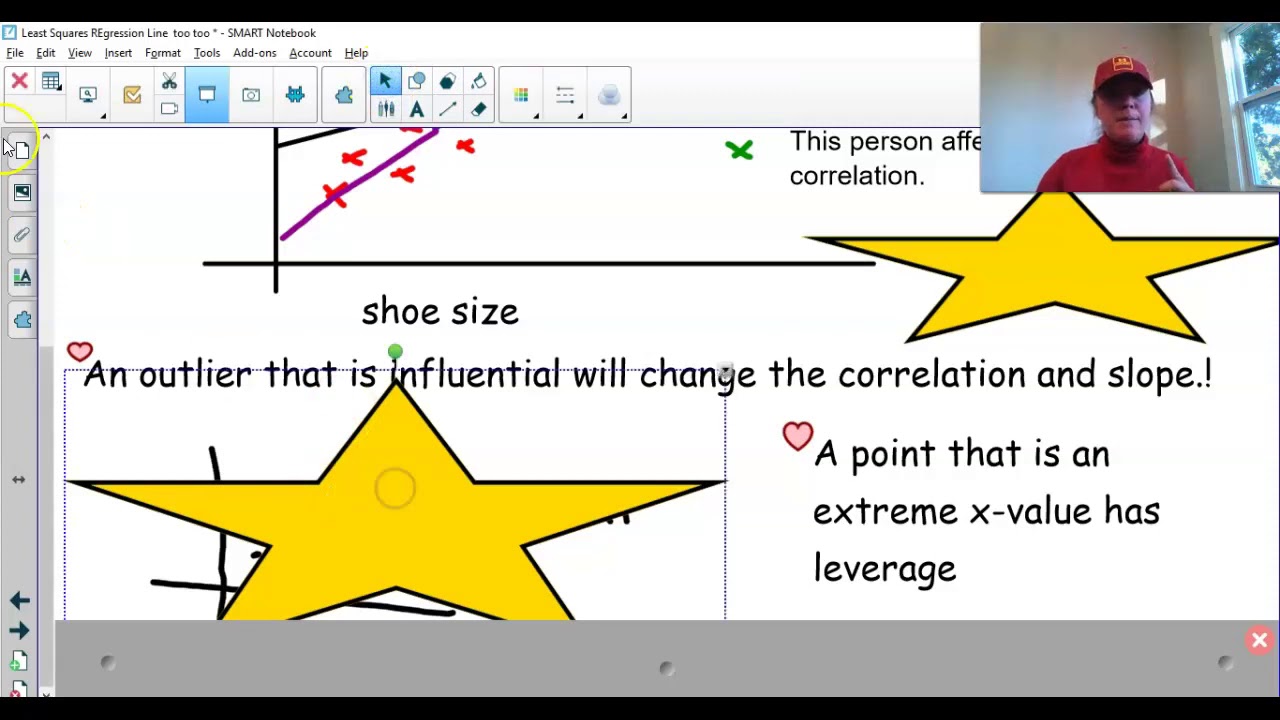The height and width of the screenshot is (720, 1280).
Task: Click the blue monster activity icon
Action: coord(295,95)
